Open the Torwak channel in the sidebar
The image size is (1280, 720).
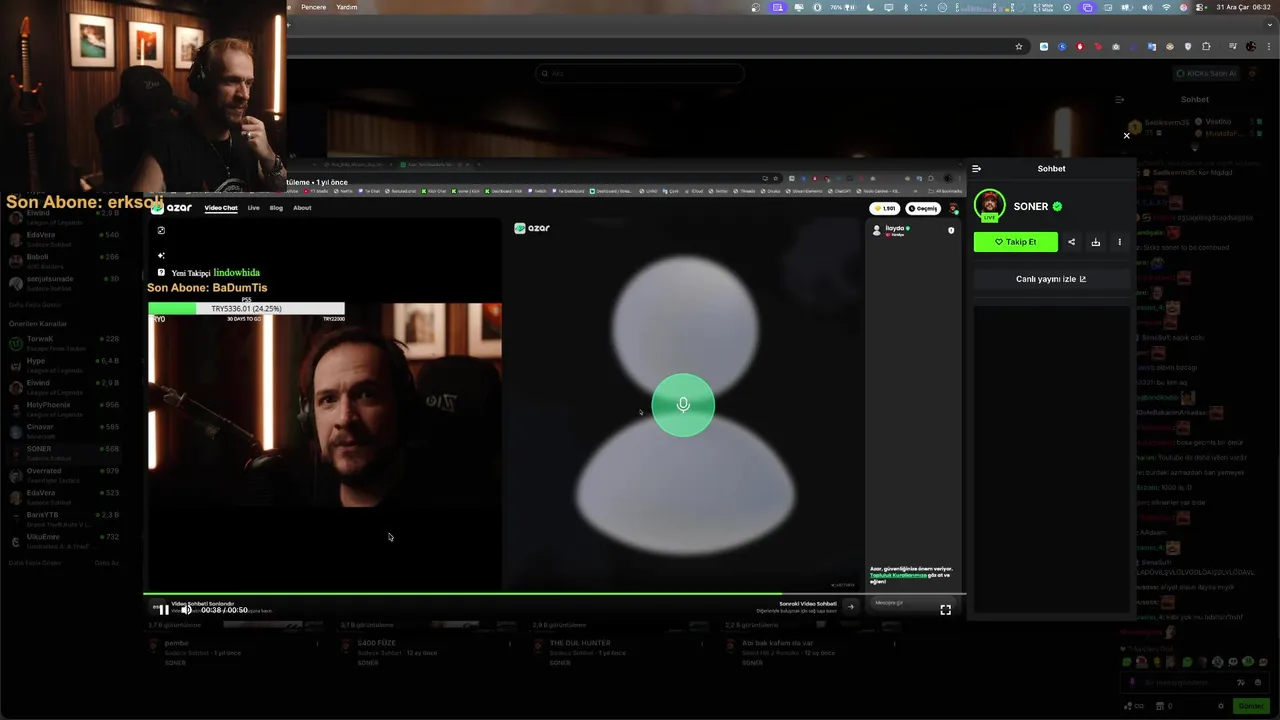tap(64, 342)
